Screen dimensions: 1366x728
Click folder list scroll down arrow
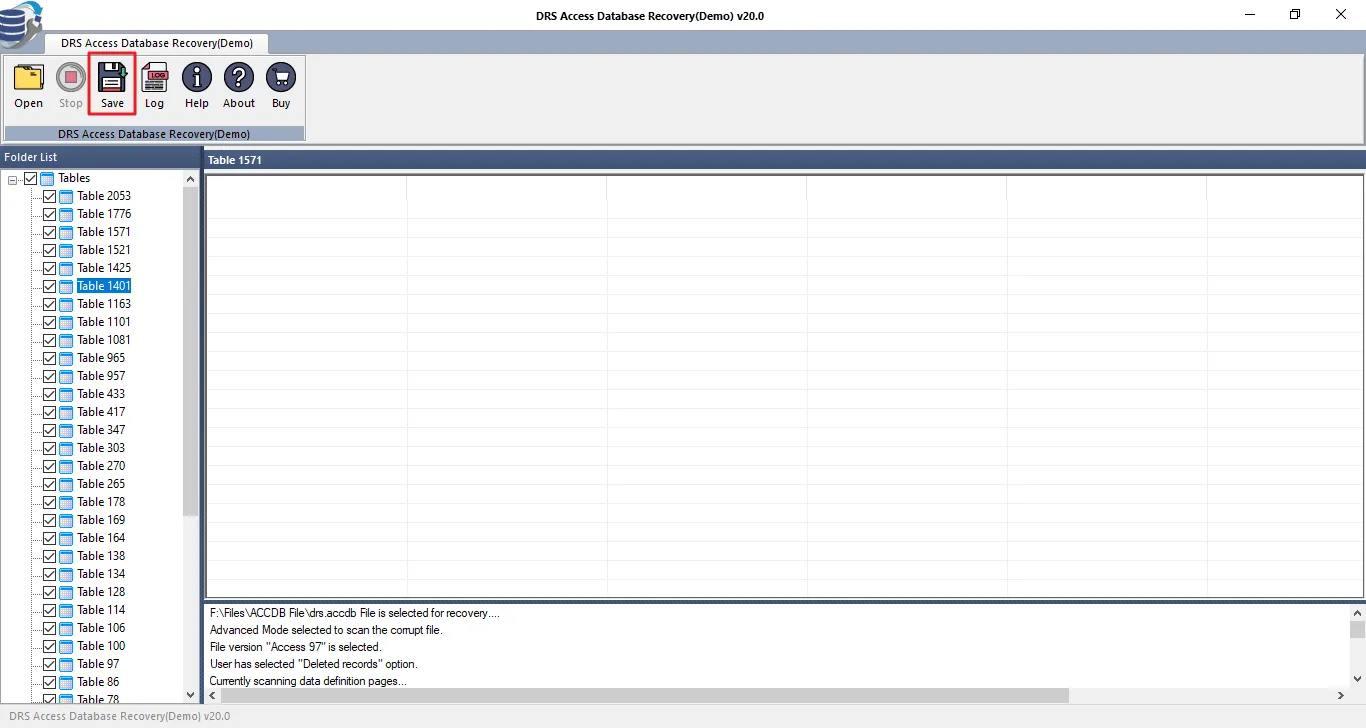point(191,694)
